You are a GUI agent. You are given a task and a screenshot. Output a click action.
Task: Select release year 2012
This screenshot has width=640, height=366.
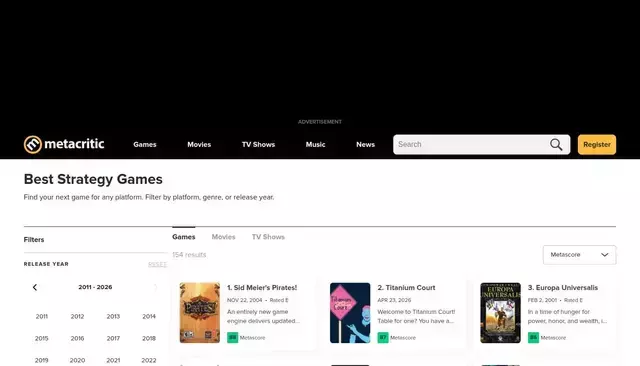coord(77,316)
